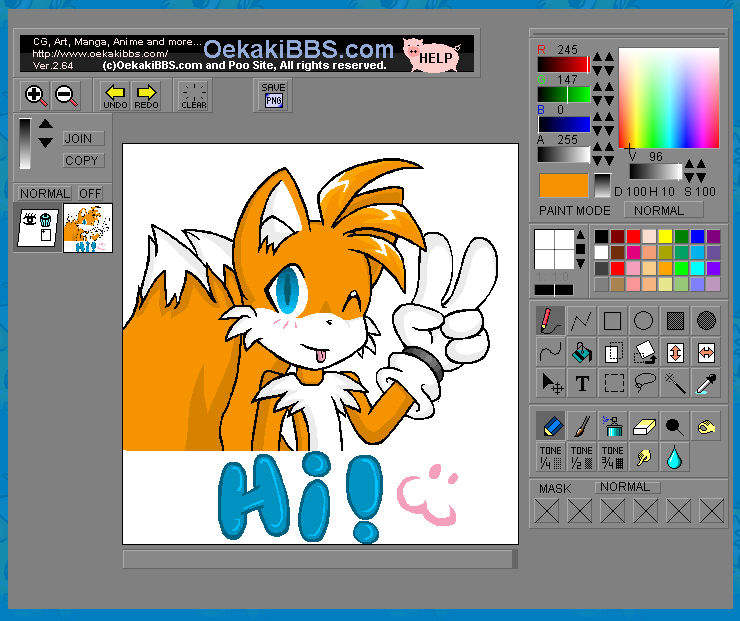This screenshot has width=740, height=621.
Task: Pick the pure blue palette swatch
Action: pos(698,236)
